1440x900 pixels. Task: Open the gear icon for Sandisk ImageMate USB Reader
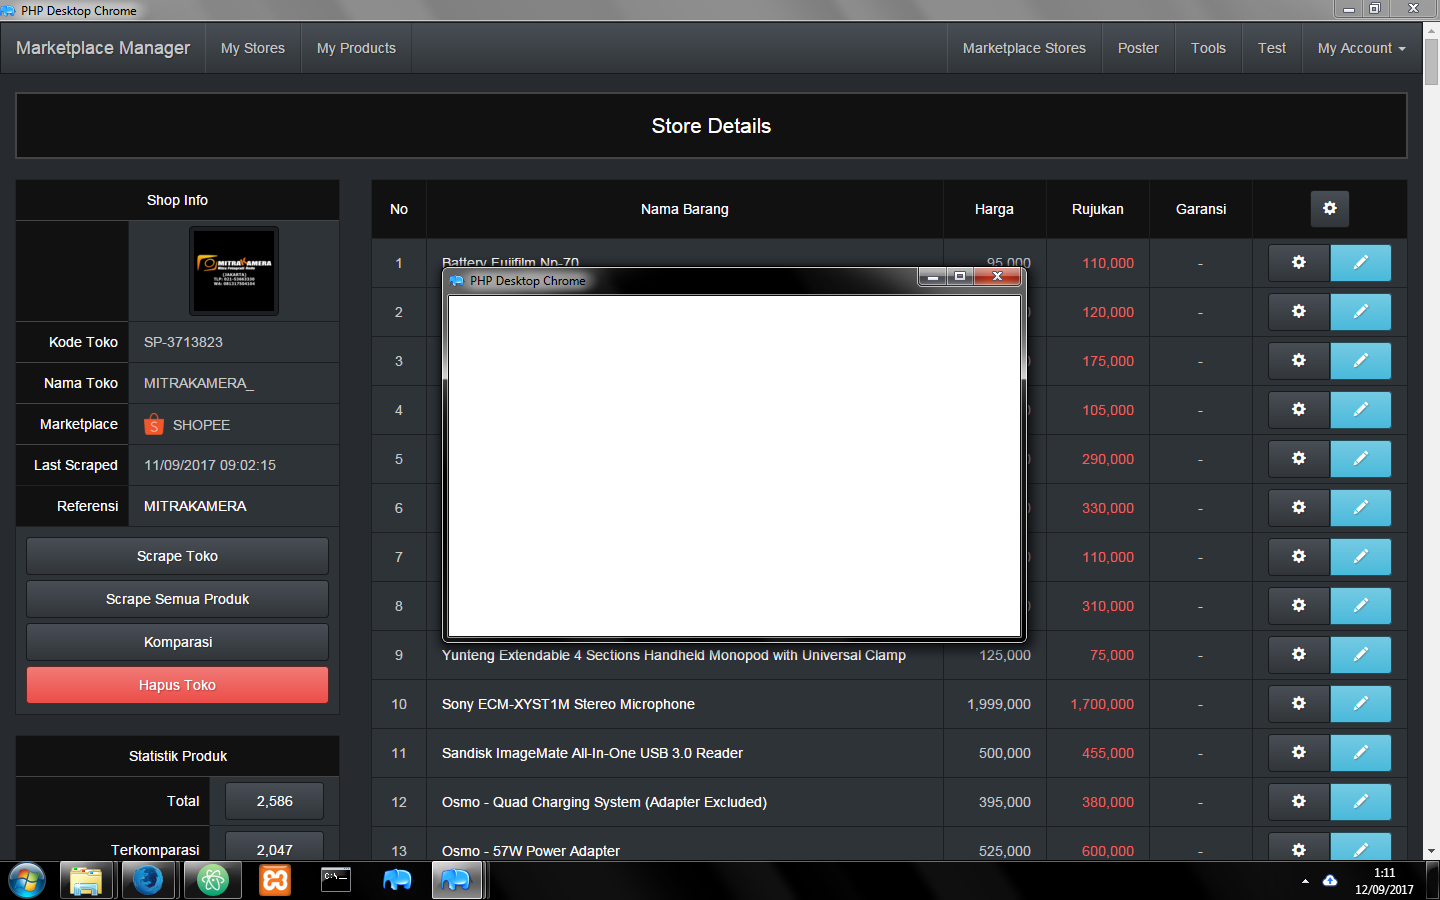[1298, 753]
